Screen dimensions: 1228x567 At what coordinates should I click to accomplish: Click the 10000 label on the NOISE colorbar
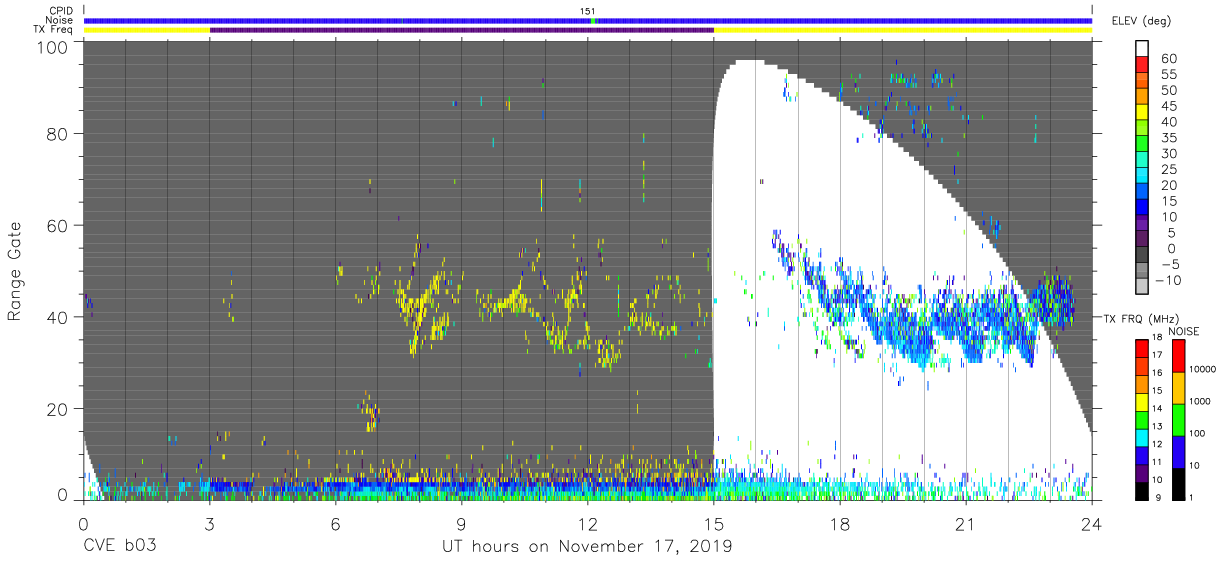pyautogui.click(x=1204, y=371)
